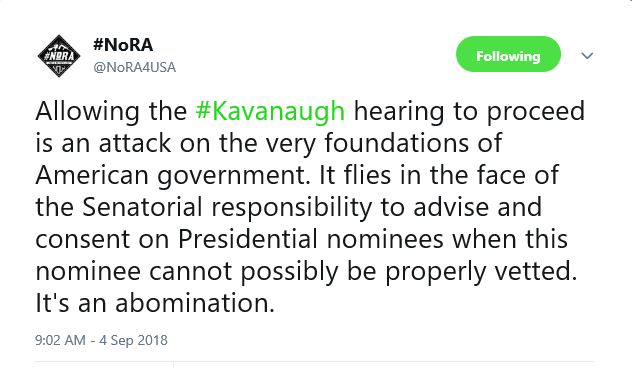632x367 pixels.
Task: Click the word 'Allowing' starting the tweet
Action: point(87,112)
